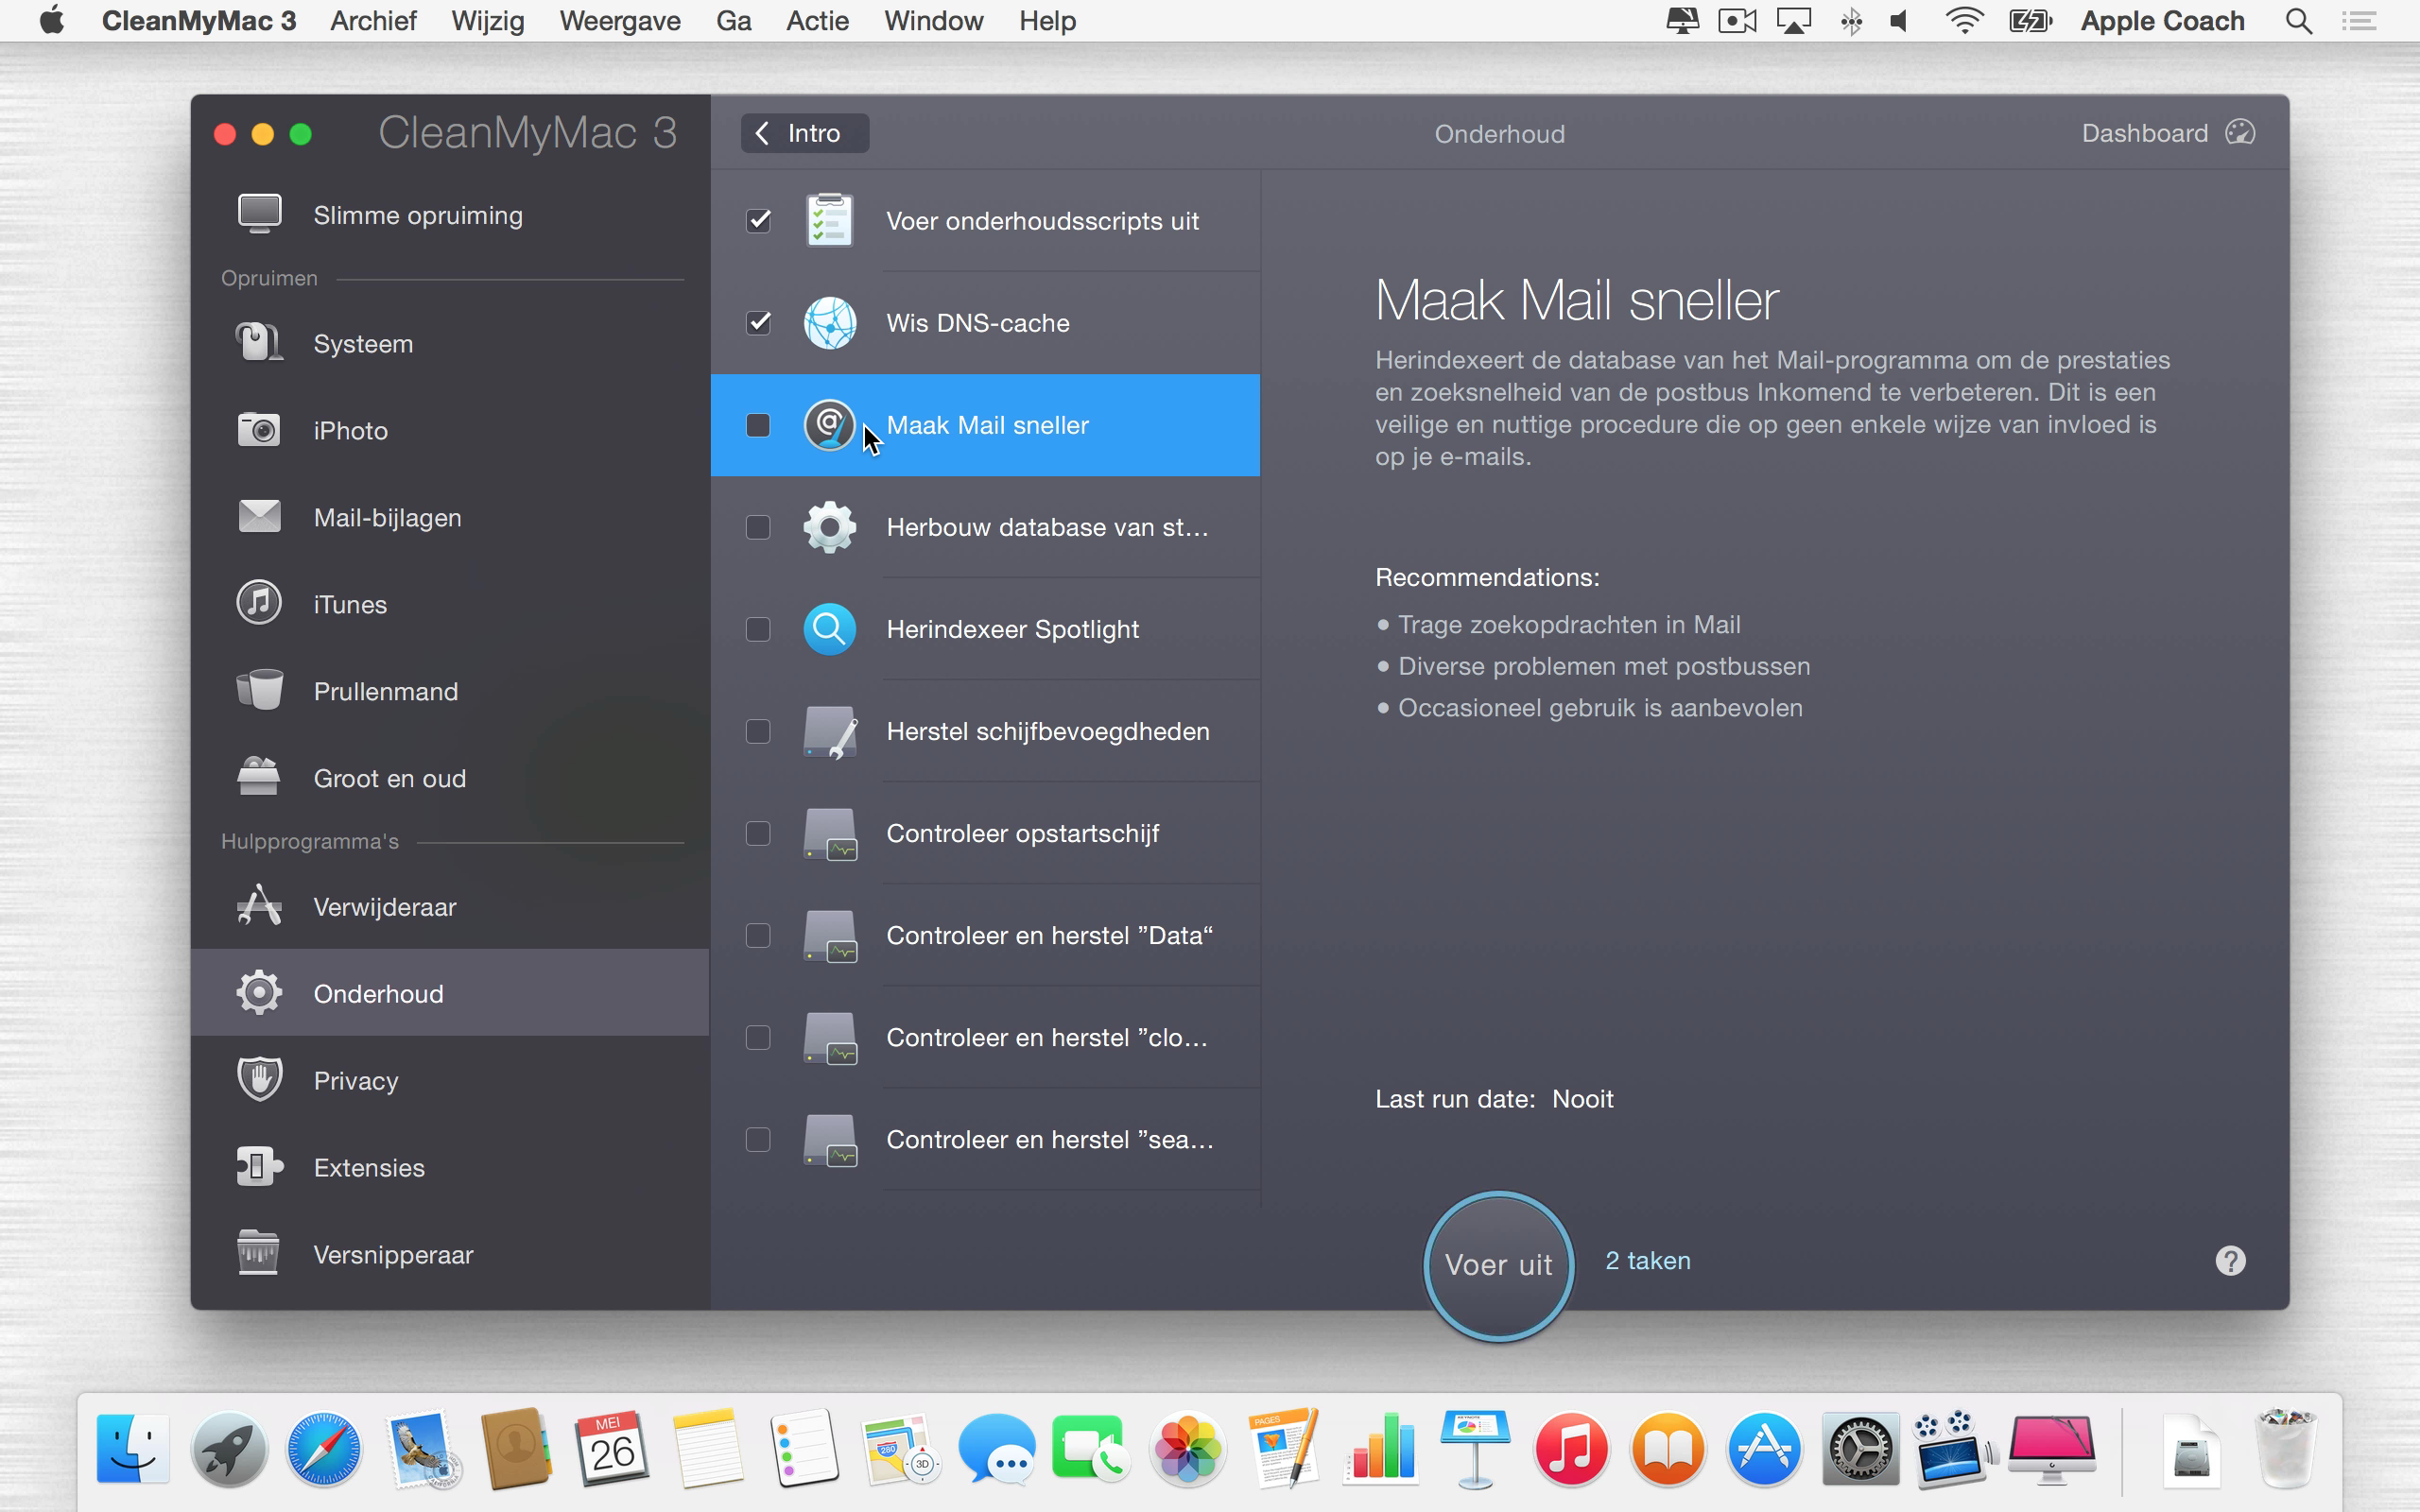Click the Wis DNS-cache globe icon

coord(830,323)
